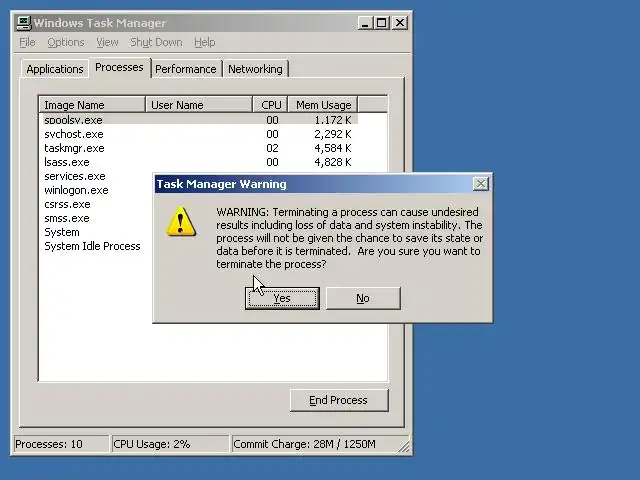Click taskmgr.exe CPU value 02
The height and width of the screenshot is (480, 640).
(x=272, y=148)
